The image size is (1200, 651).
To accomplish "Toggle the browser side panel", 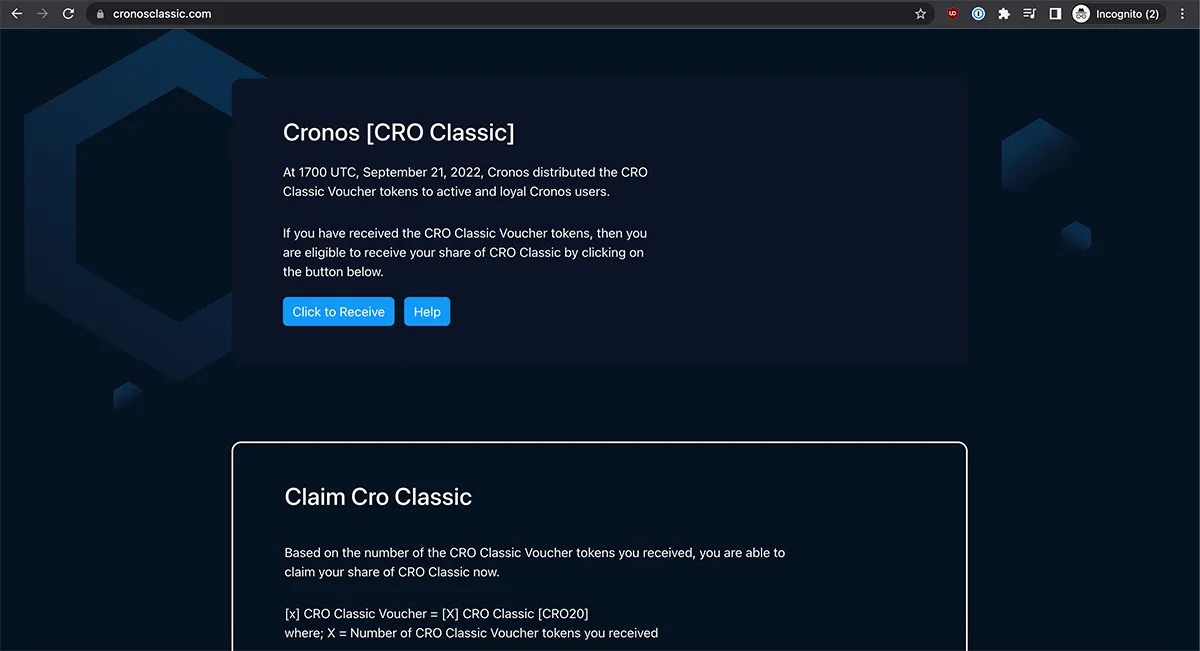I will [1055, 14].
